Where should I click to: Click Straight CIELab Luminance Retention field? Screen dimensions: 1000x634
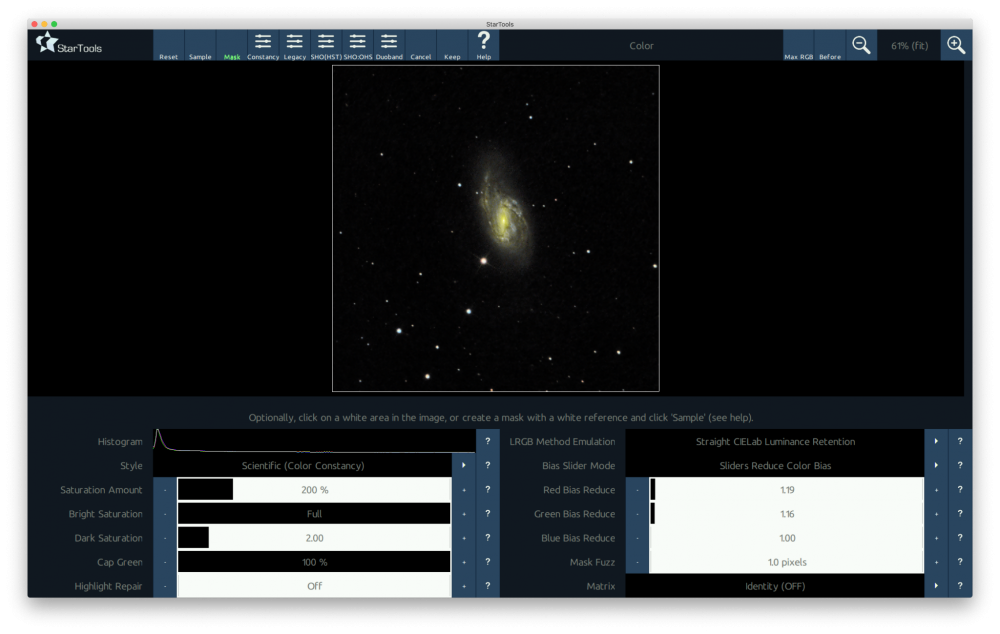tap(775, 441)
